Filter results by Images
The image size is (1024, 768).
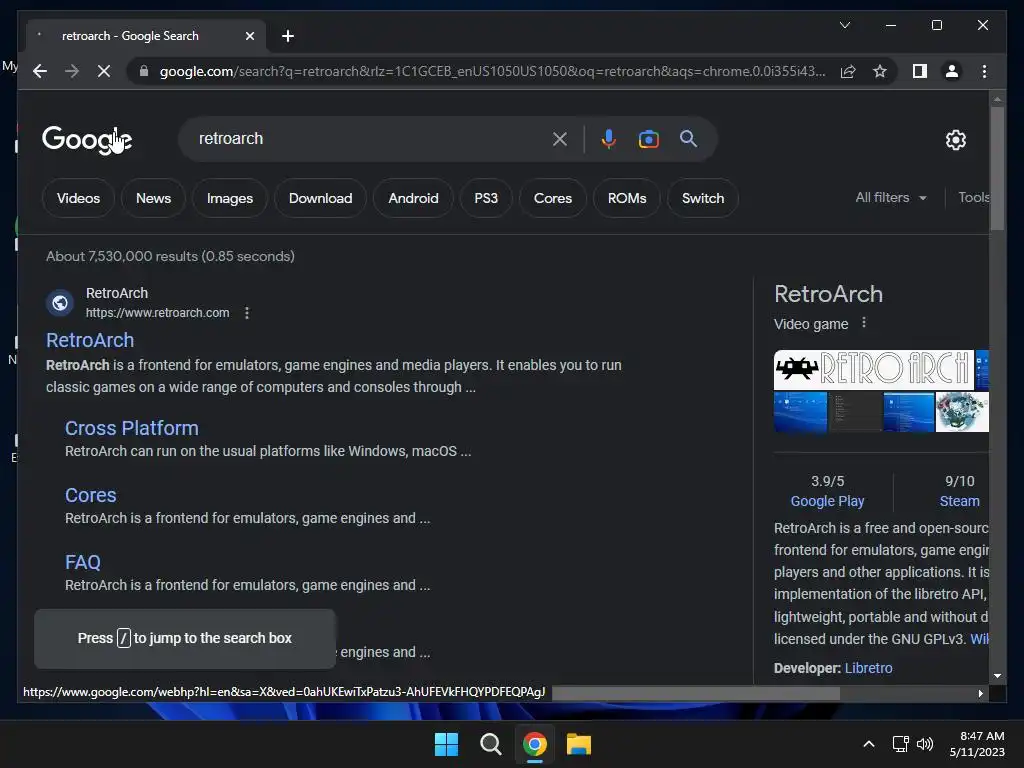point(230,198)
